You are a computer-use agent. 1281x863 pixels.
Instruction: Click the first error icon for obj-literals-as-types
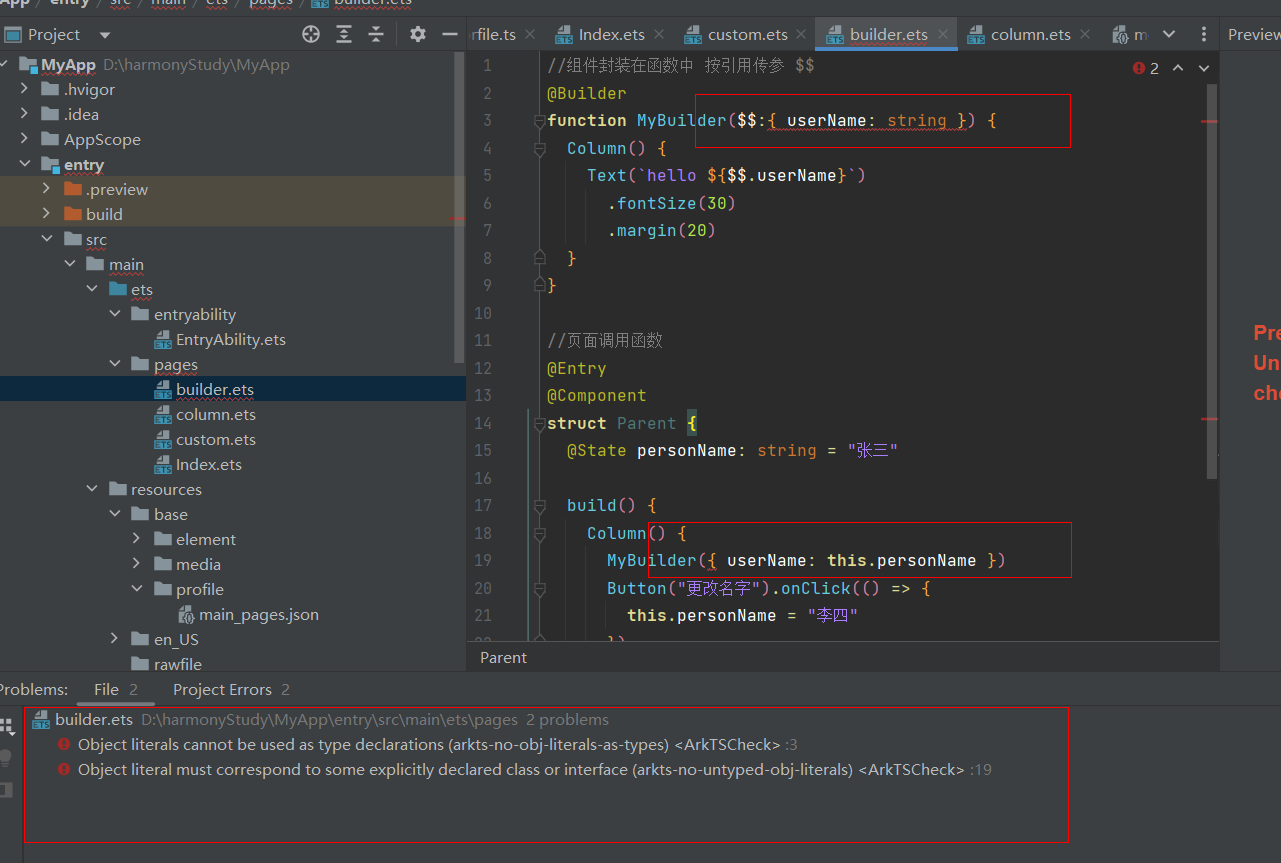click(65, 744)
